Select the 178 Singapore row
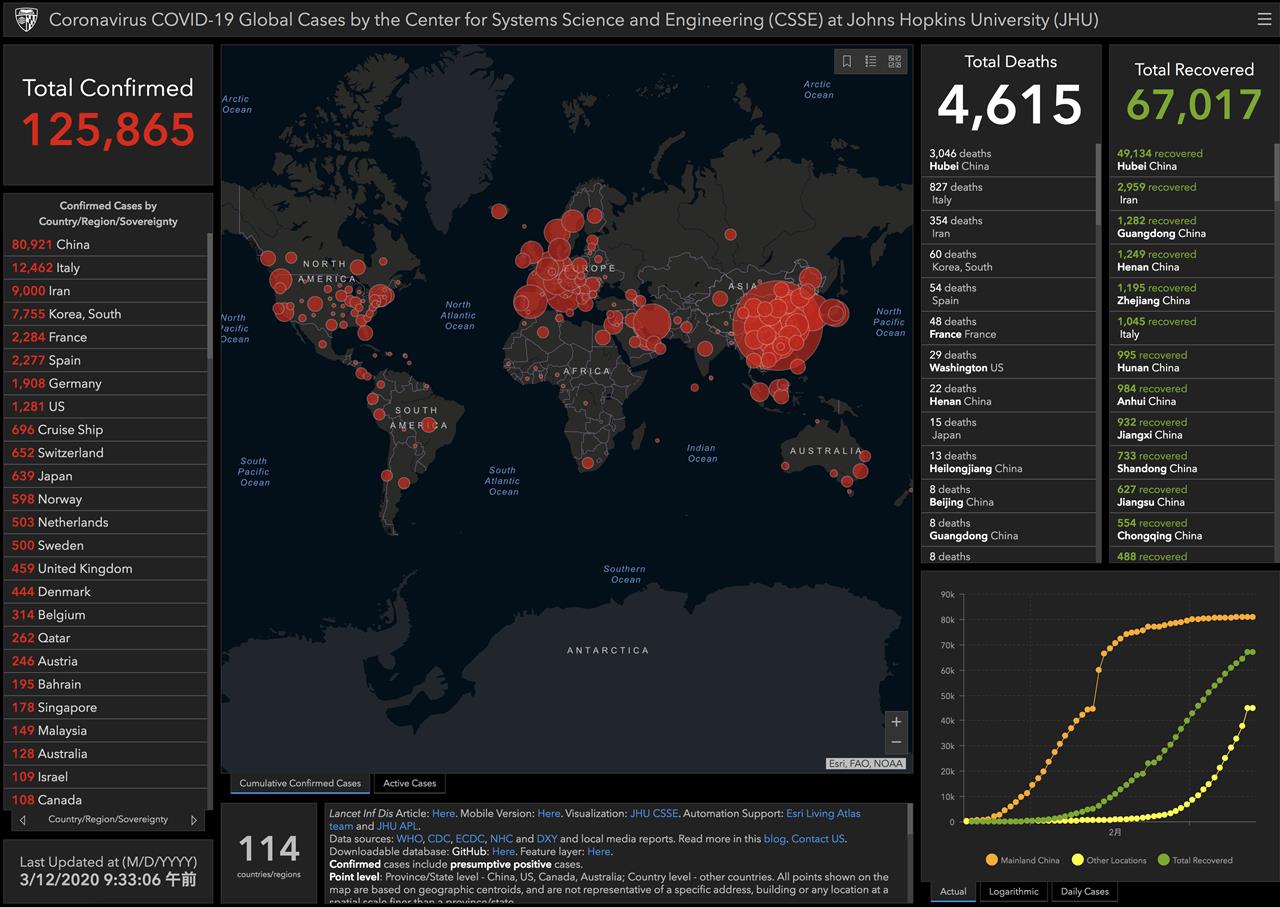Viewport: 1280px width, 907px height. click(x=108, y=707)
